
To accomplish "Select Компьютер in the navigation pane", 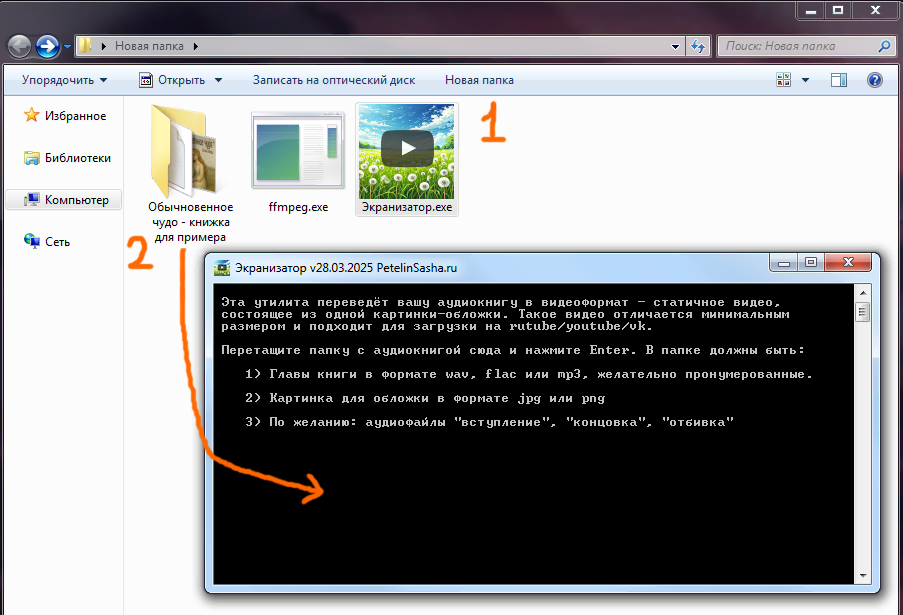I will click(x=76, y=200).
